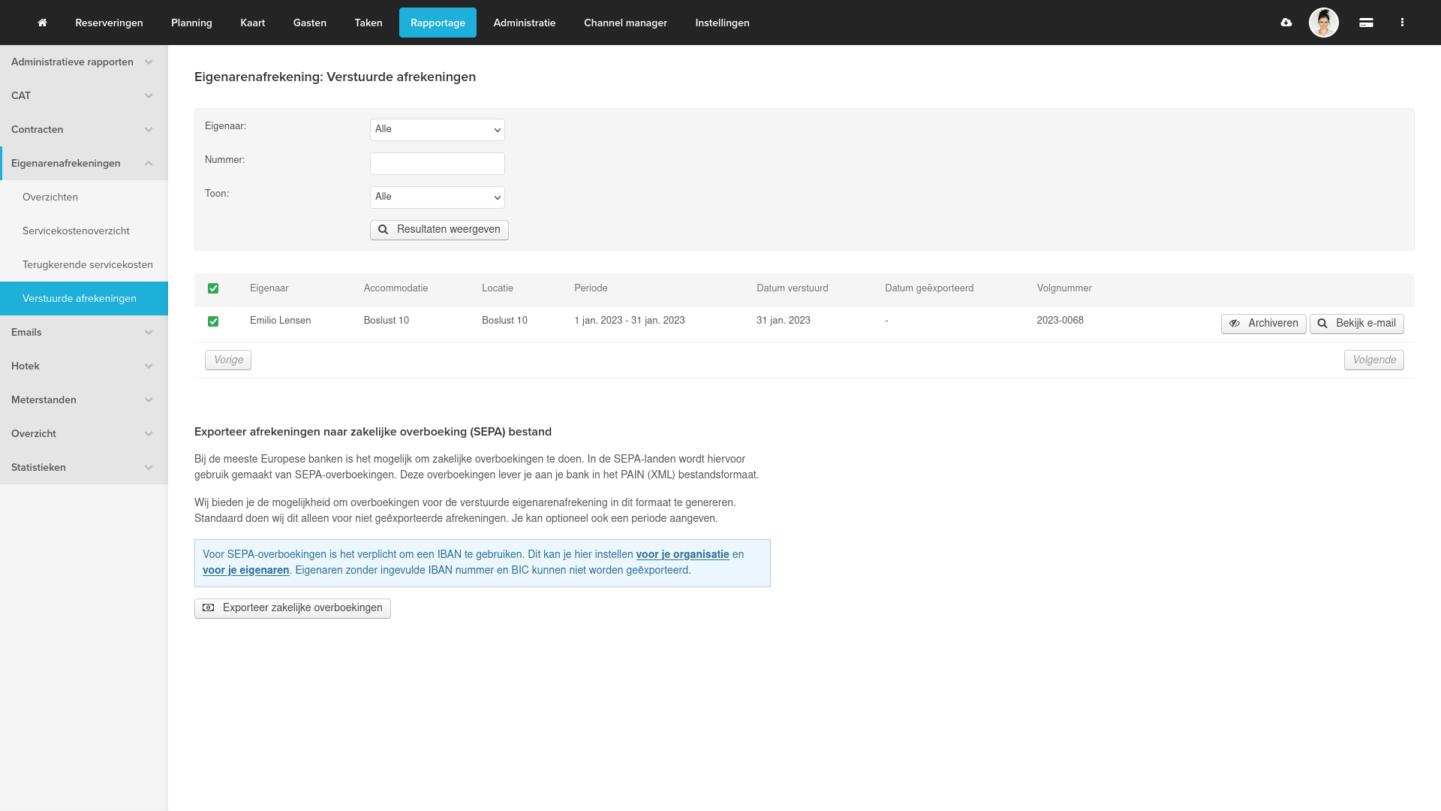The image size is (1441, 811).
Task: Collapse the Eigenarenafrekeningen section
Action: 82,163
